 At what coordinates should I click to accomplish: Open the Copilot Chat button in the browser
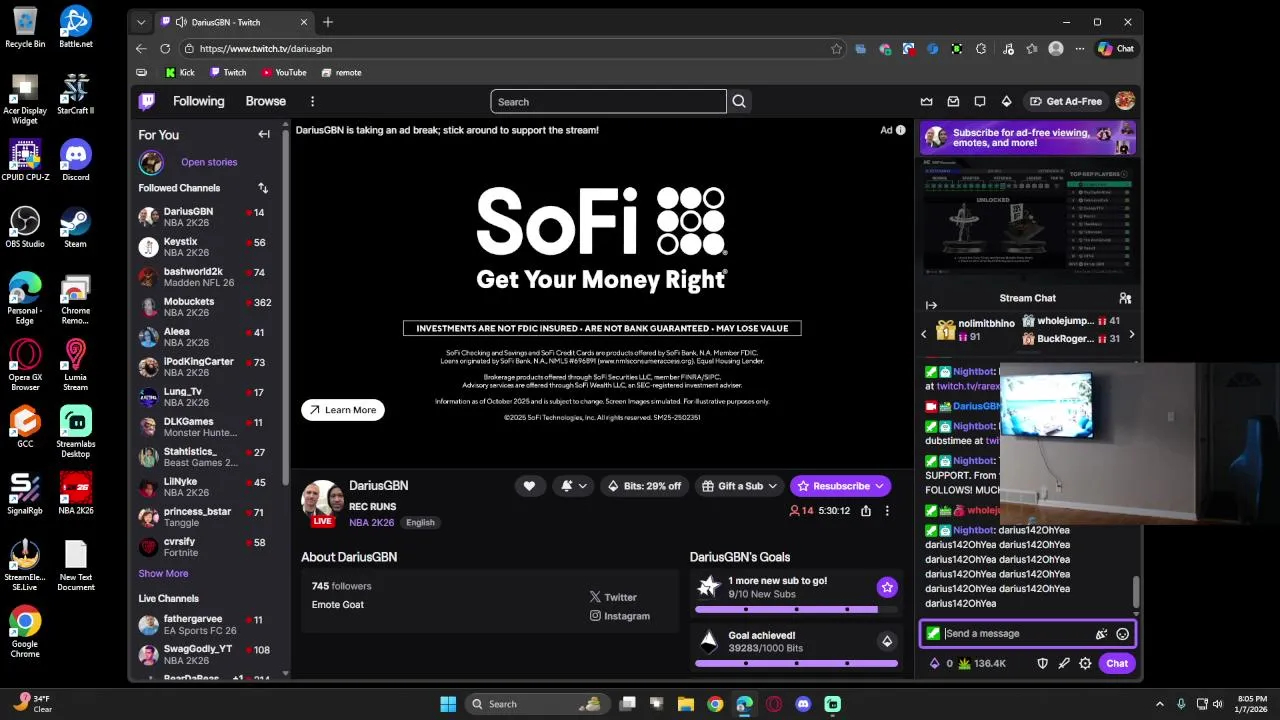tap(1116, 48)
